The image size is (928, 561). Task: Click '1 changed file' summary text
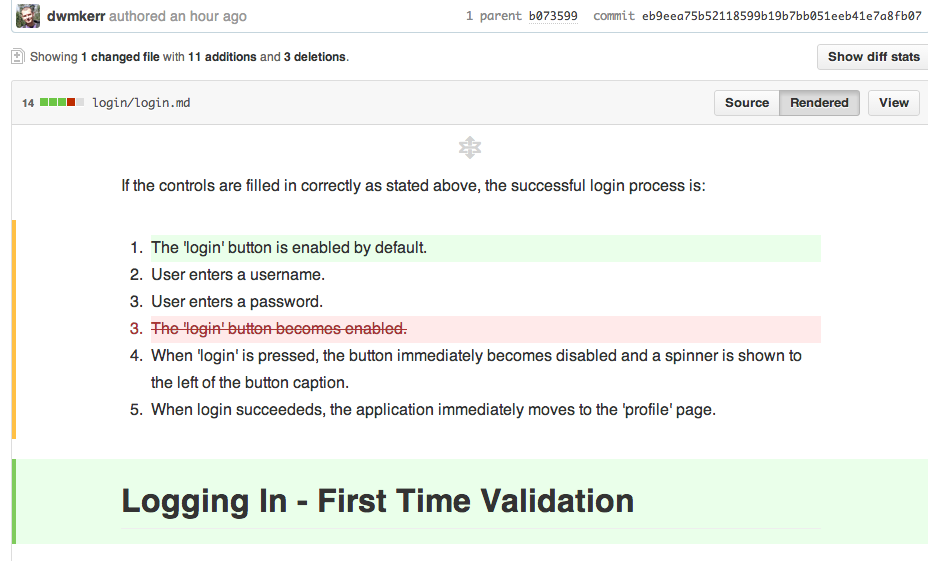[120, 57]
